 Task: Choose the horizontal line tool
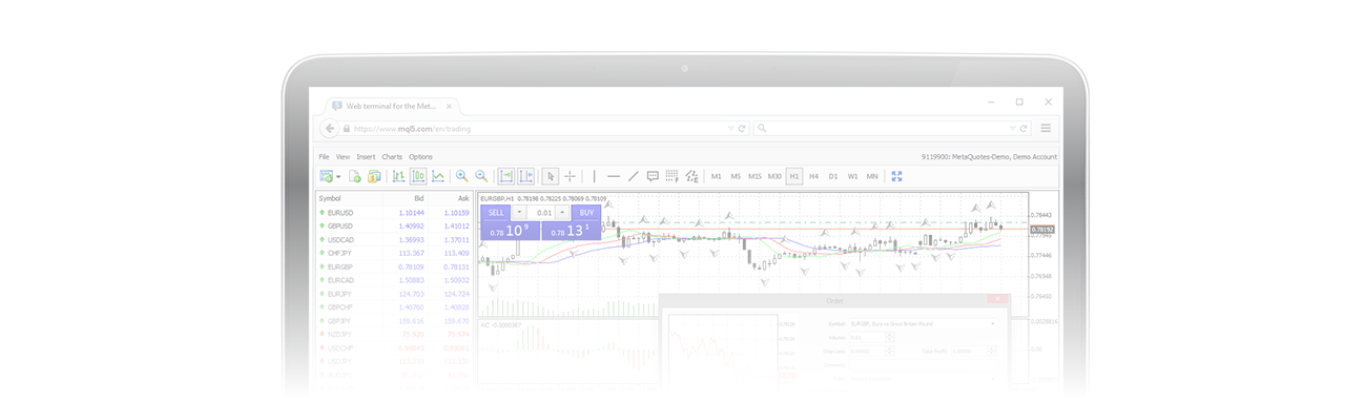614,176
